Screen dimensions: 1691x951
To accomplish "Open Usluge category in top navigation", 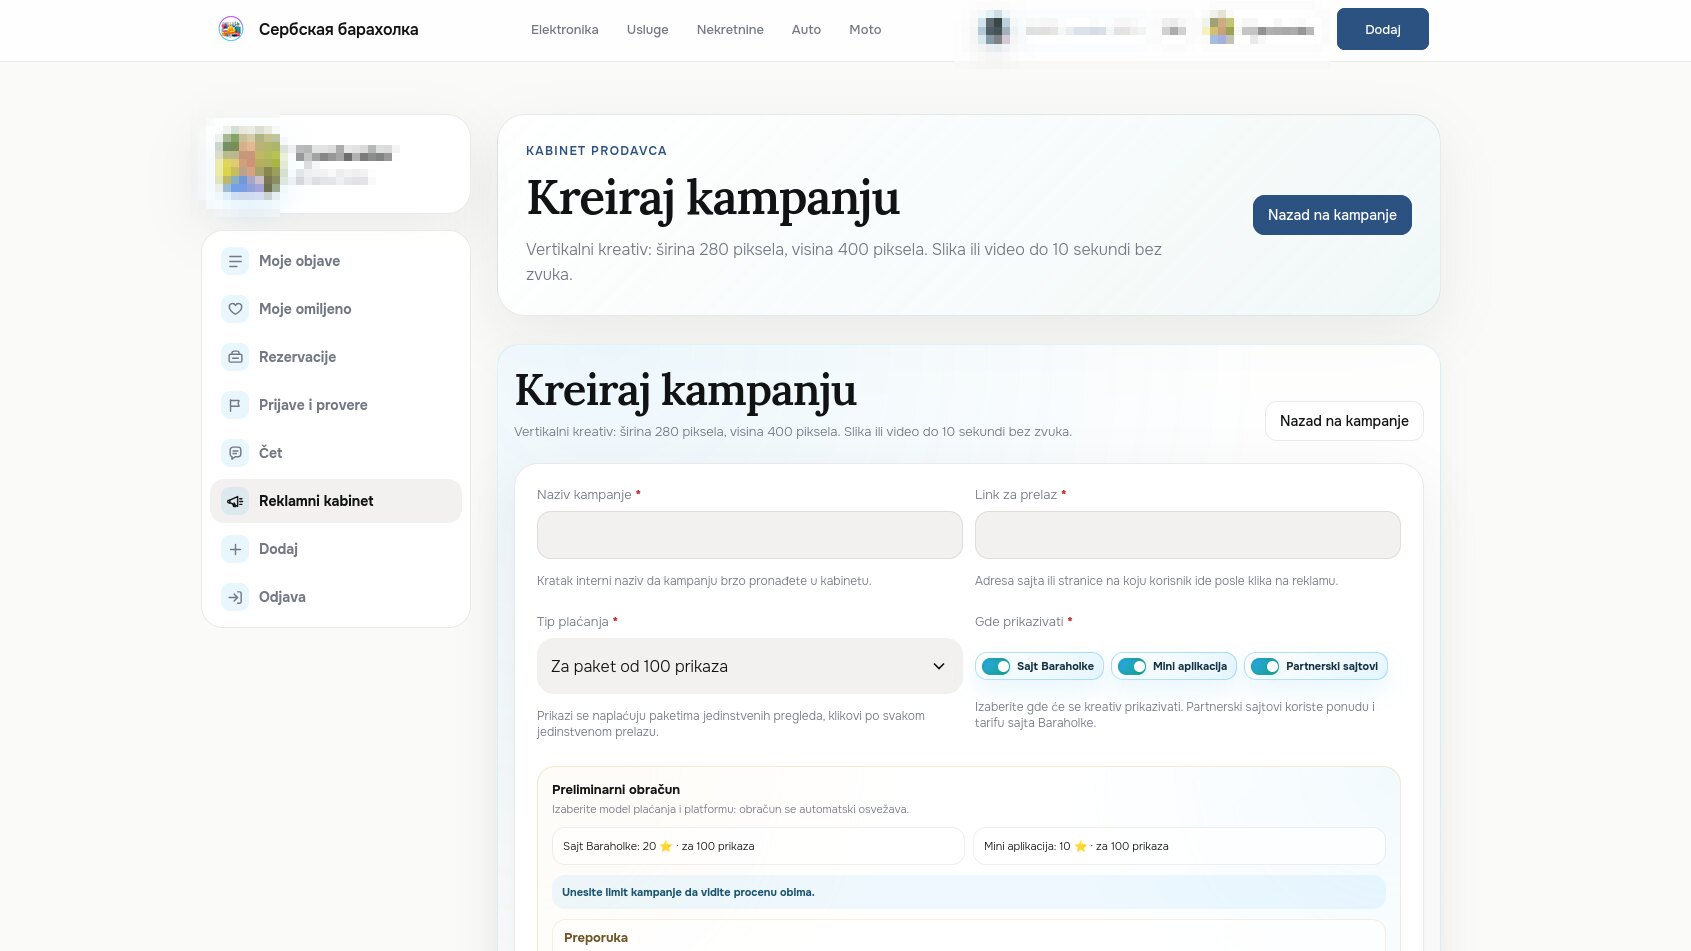I will (648, 30).
